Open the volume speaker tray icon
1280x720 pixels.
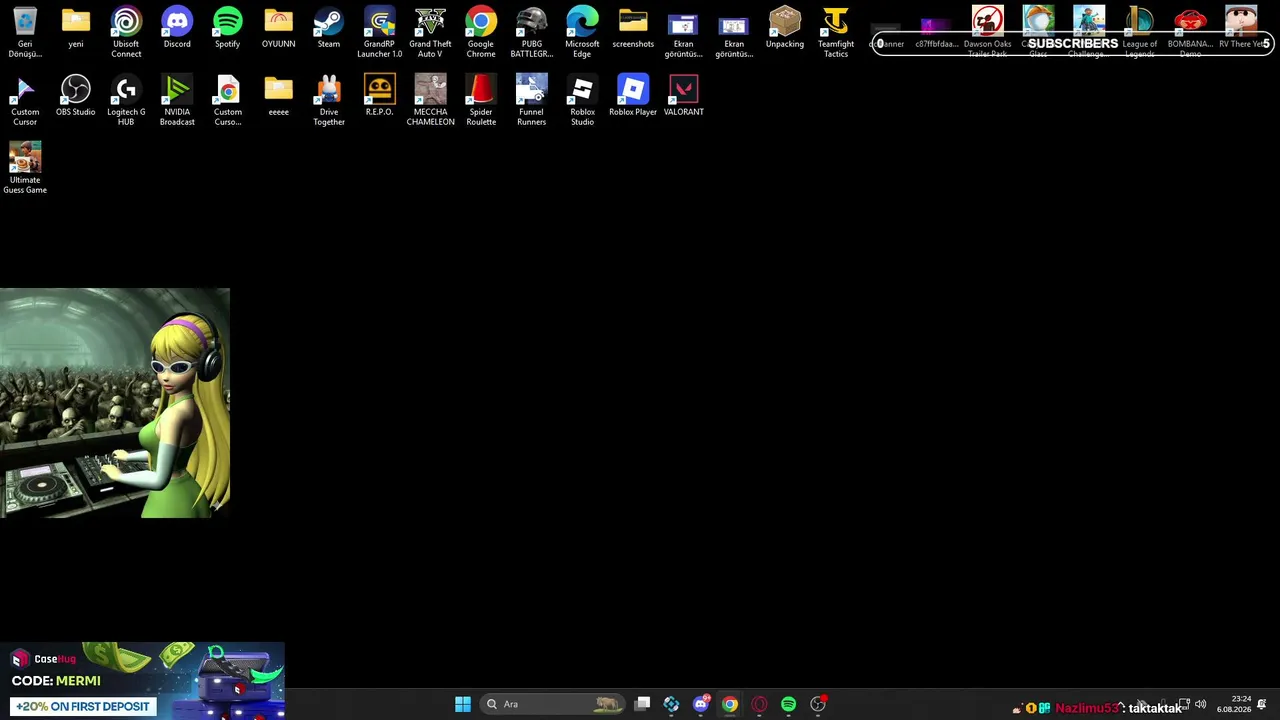coord(1200,704)
